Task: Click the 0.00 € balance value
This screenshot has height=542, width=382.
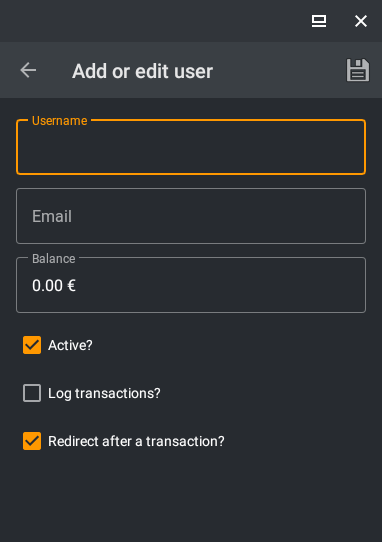Action: click(54, 286)
